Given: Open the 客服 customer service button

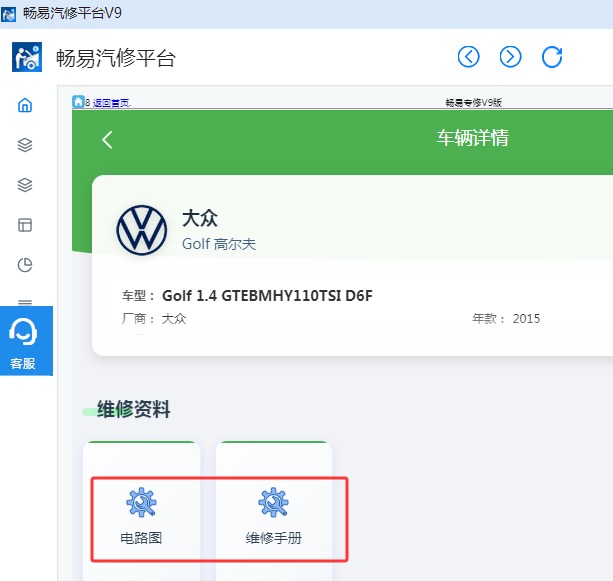Looking at the screenshot, I should click(x=26, y=341).
